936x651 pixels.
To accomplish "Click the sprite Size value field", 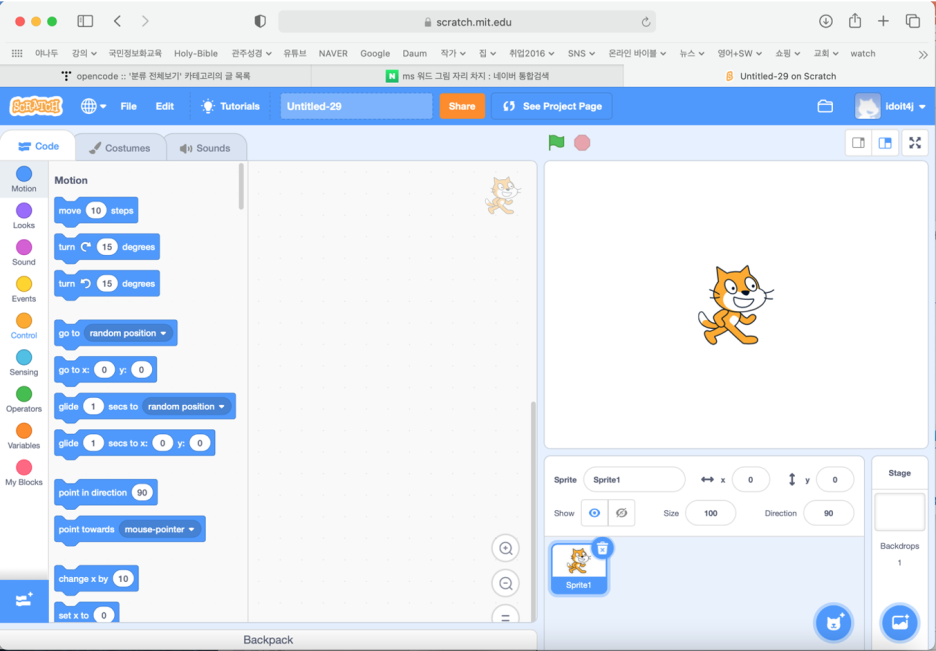I will click(x=710, y=513).
